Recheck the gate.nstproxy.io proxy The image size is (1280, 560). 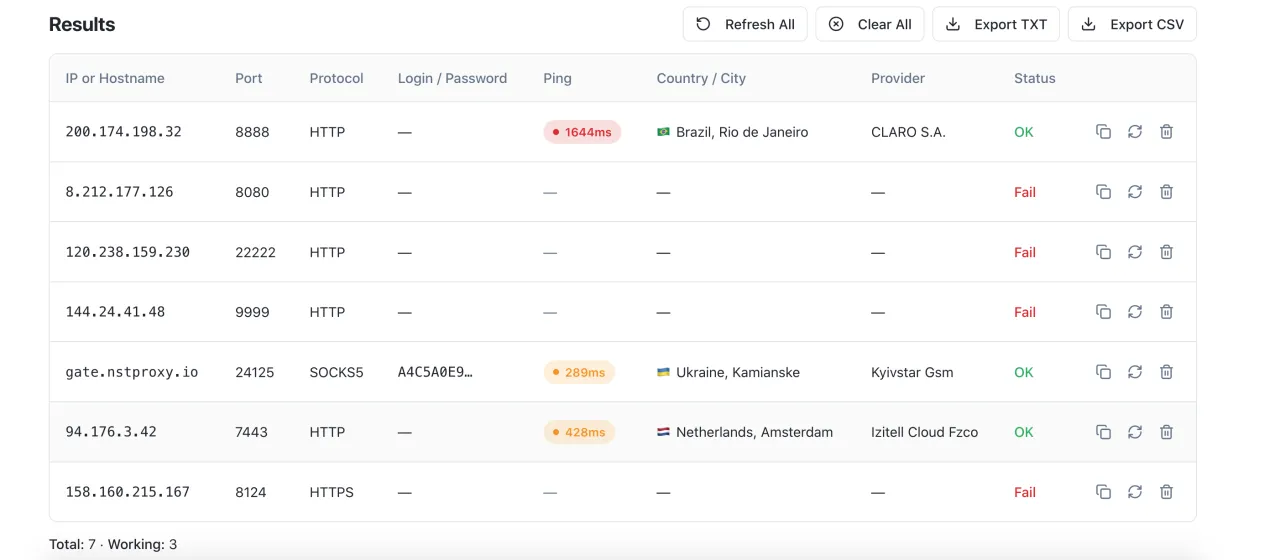tap(1135, 372)
